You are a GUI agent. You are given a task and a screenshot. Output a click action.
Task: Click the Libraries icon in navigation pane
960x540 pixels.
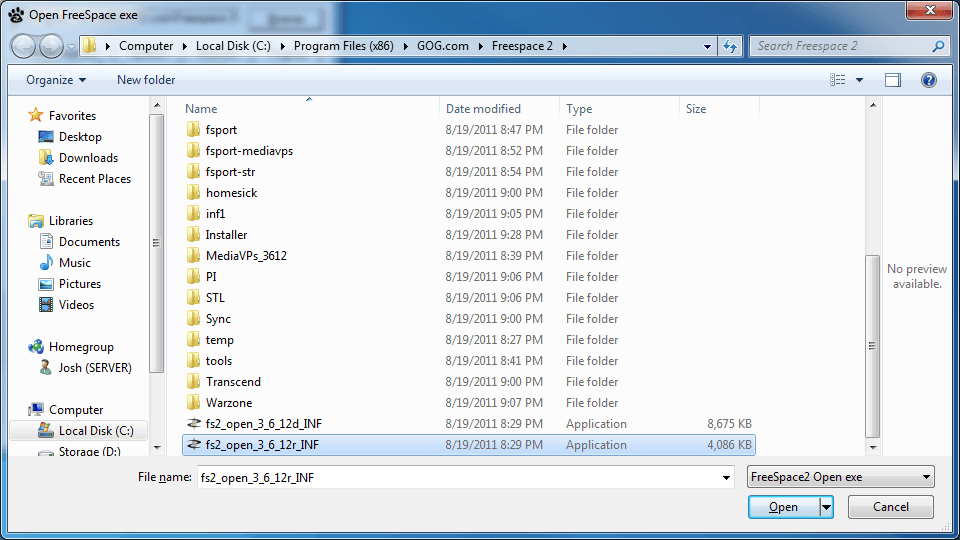click(x=36, y=221)
